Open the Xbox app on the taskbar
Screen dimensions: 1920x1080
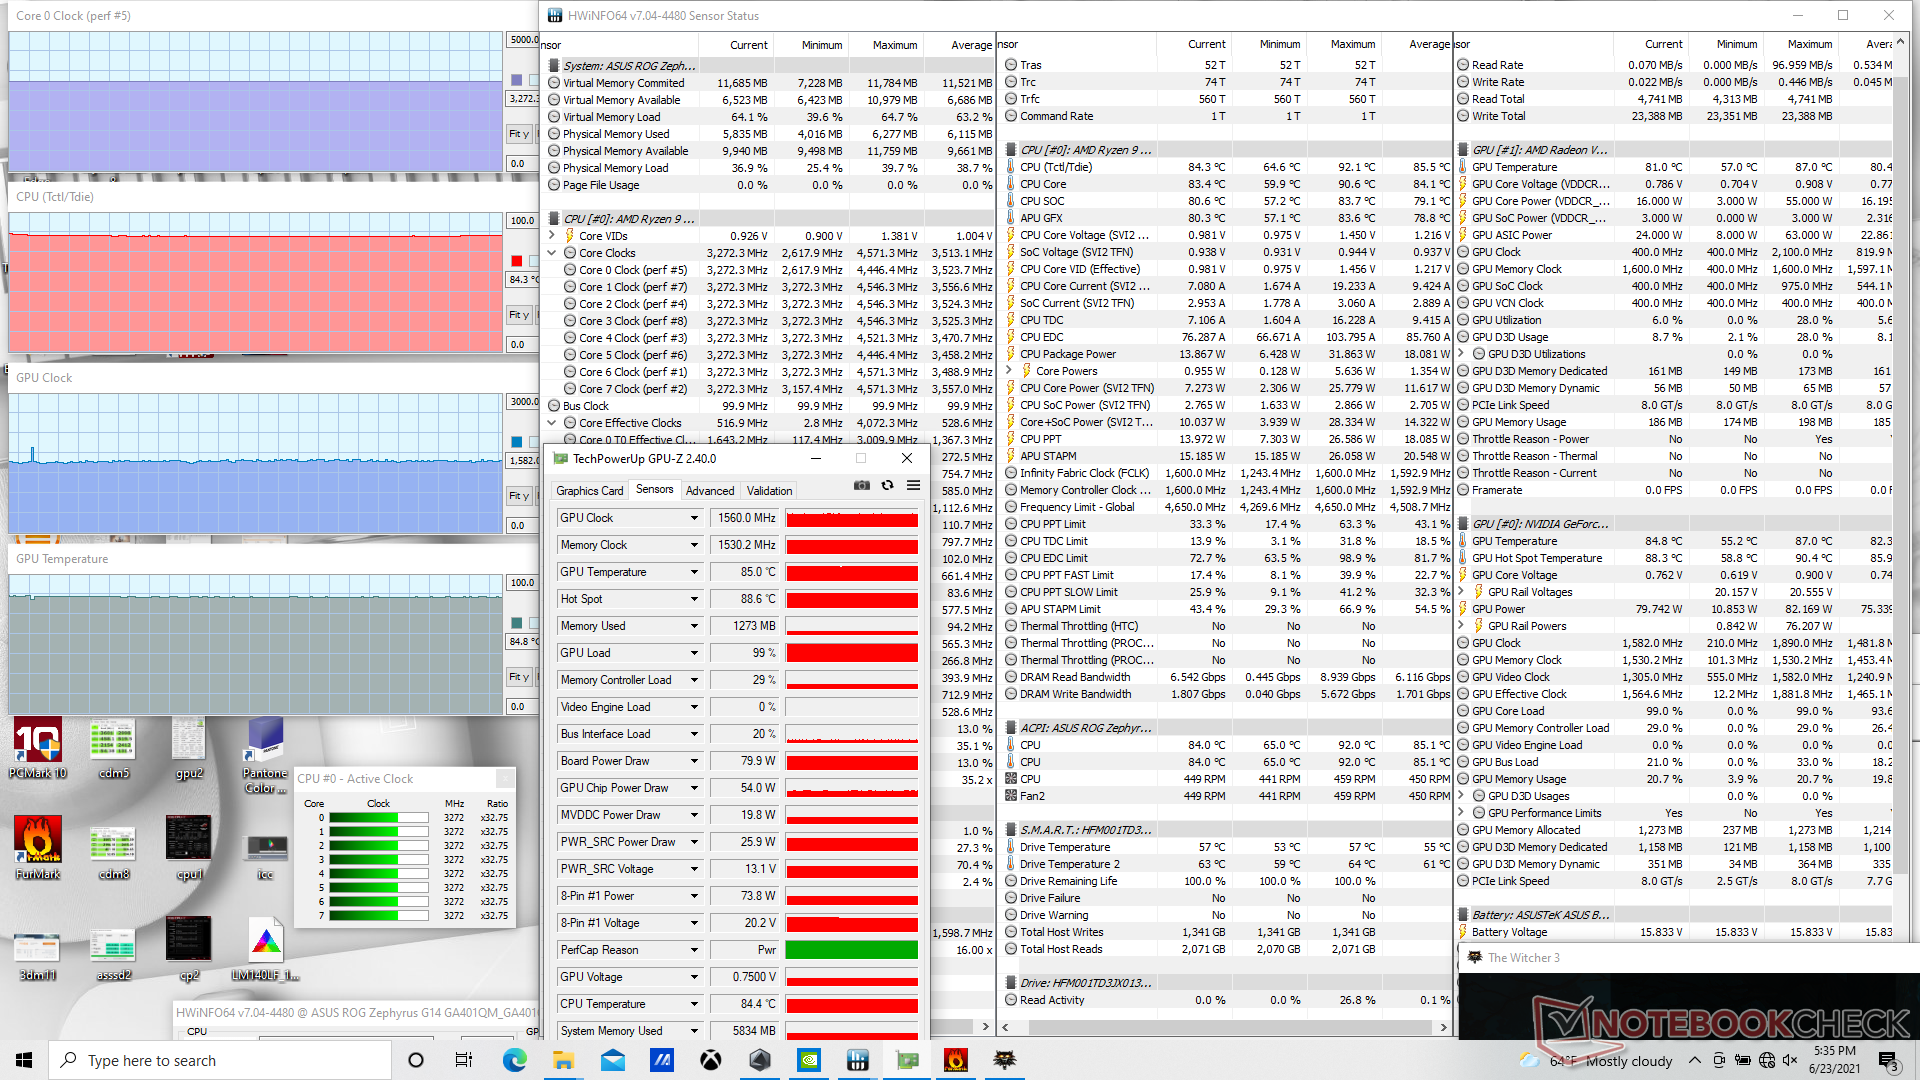710,1060
